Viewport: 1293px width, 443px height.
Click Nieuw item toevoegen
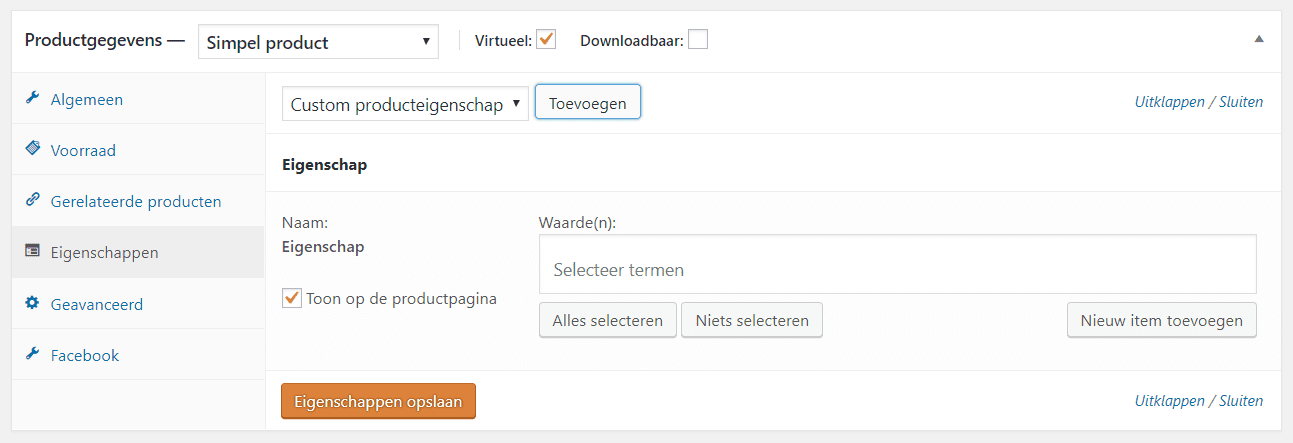[1162, 321]
